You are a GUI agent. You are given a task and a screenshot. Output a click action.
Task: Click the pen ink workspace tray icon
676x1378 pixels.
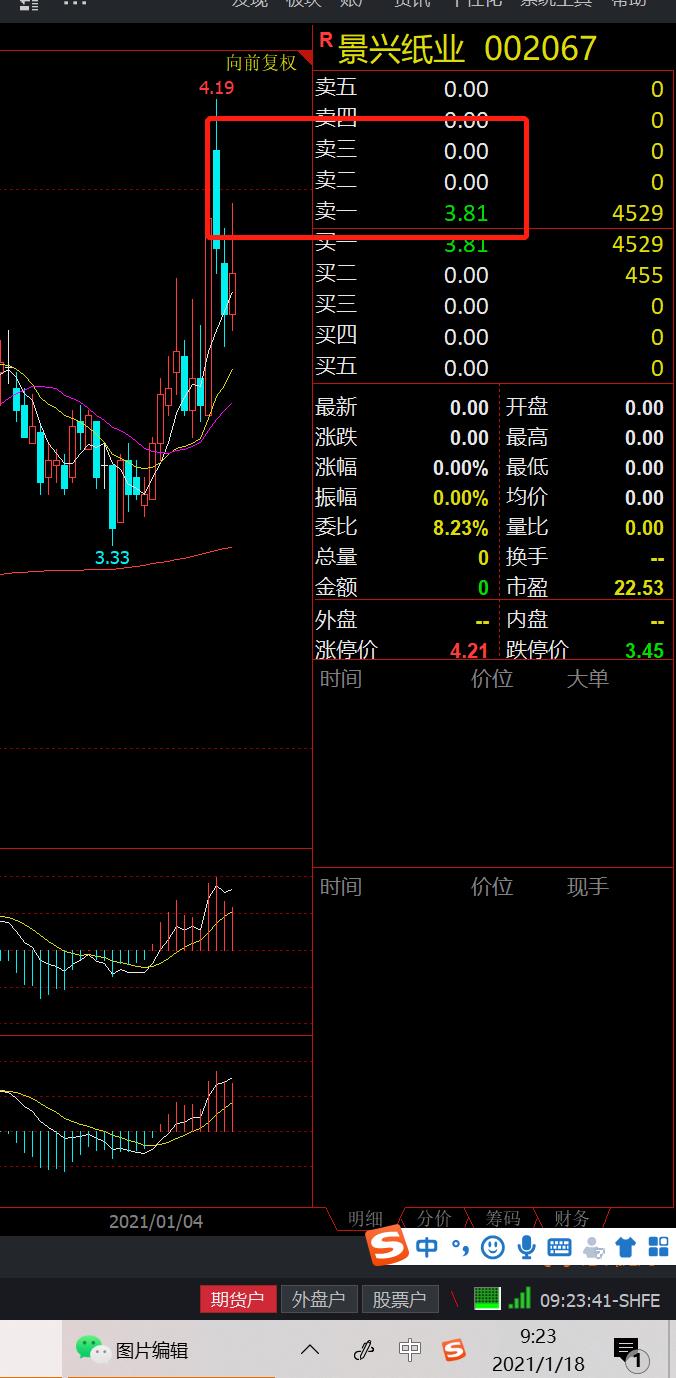pyautogui.click(x=363, y=1350)
